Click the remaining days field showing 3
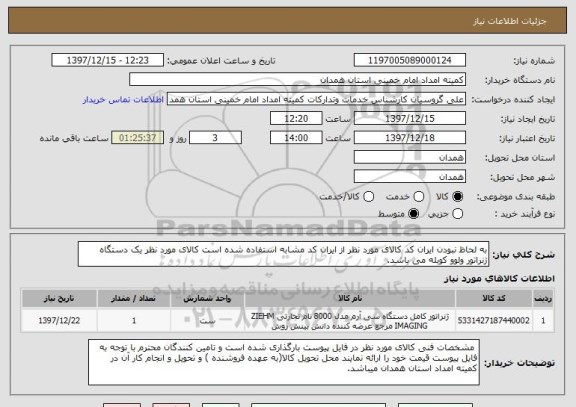This screenshot has height=407, width=576. 215,138
